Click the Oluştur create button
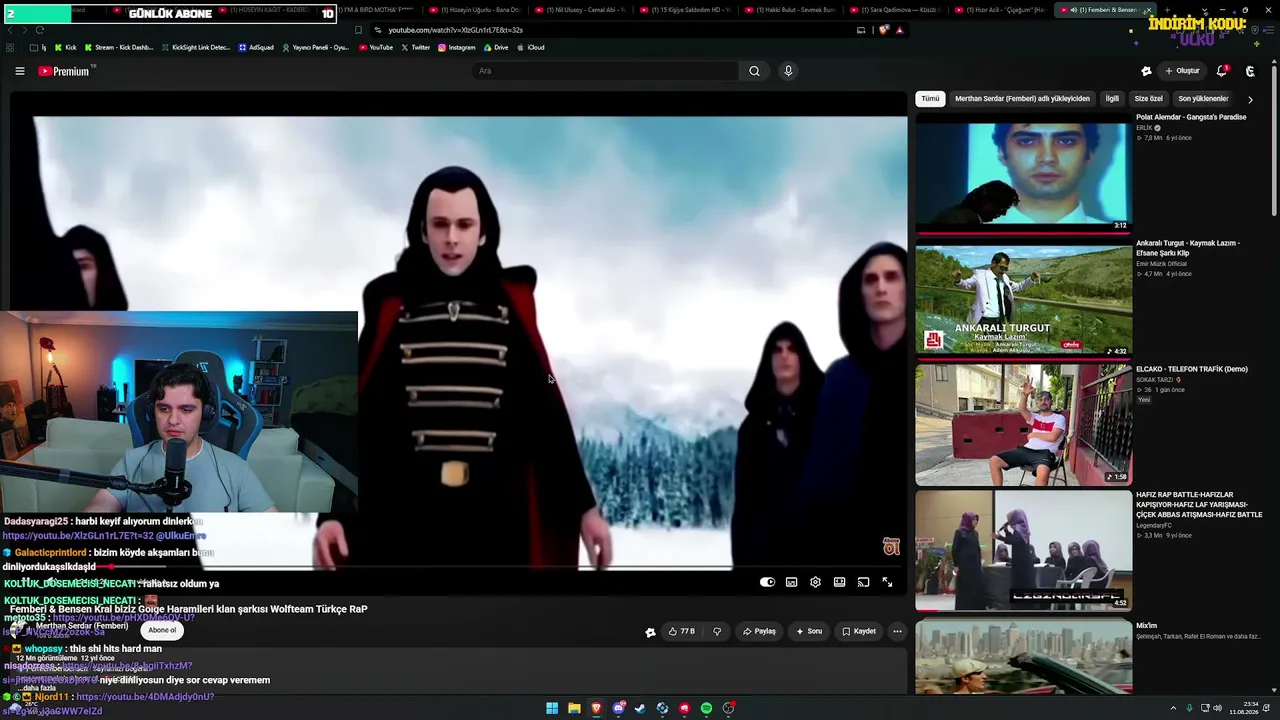 click(1182, 71)
